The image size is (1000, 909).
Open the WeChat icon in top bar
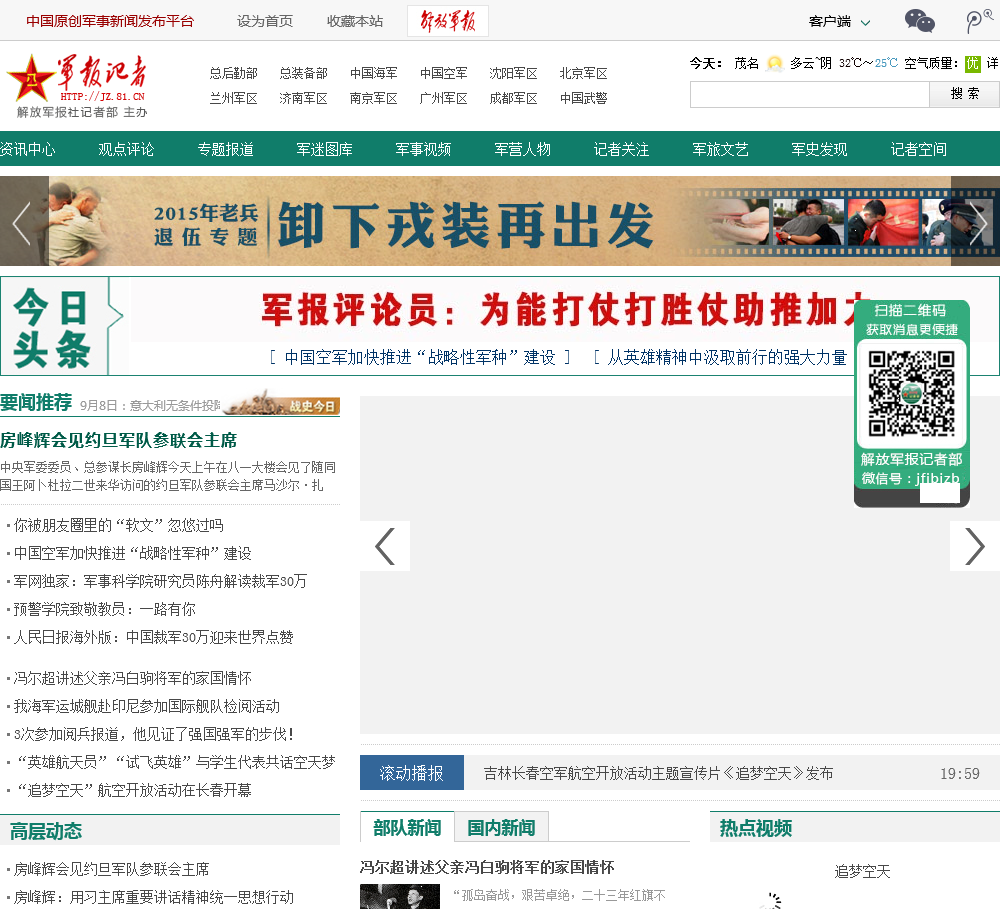click(x=920, y=21)
